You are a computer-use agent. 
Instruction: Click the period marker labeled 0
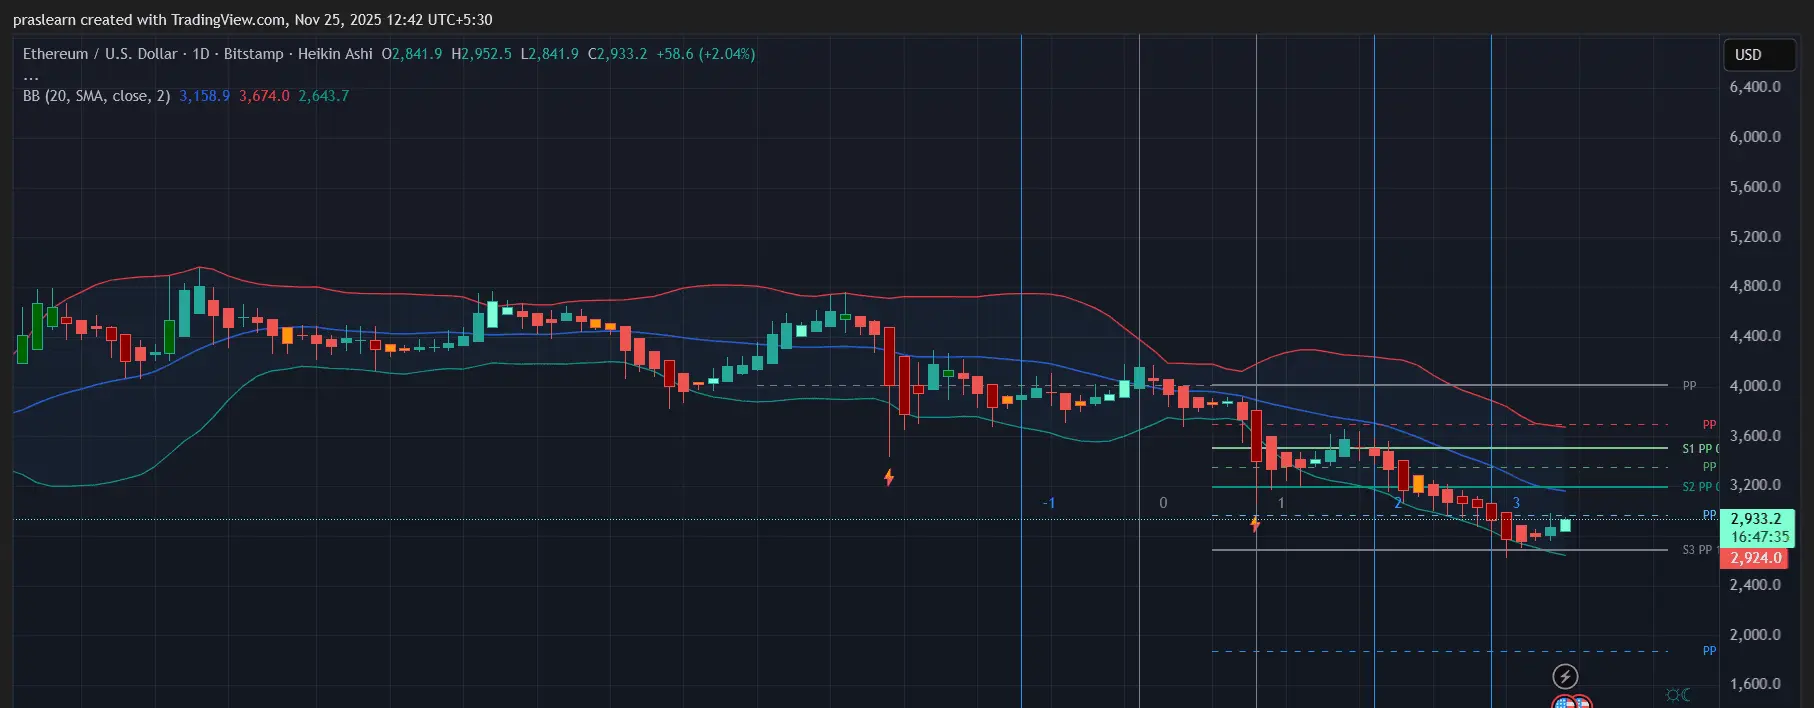coord(1163,503)
